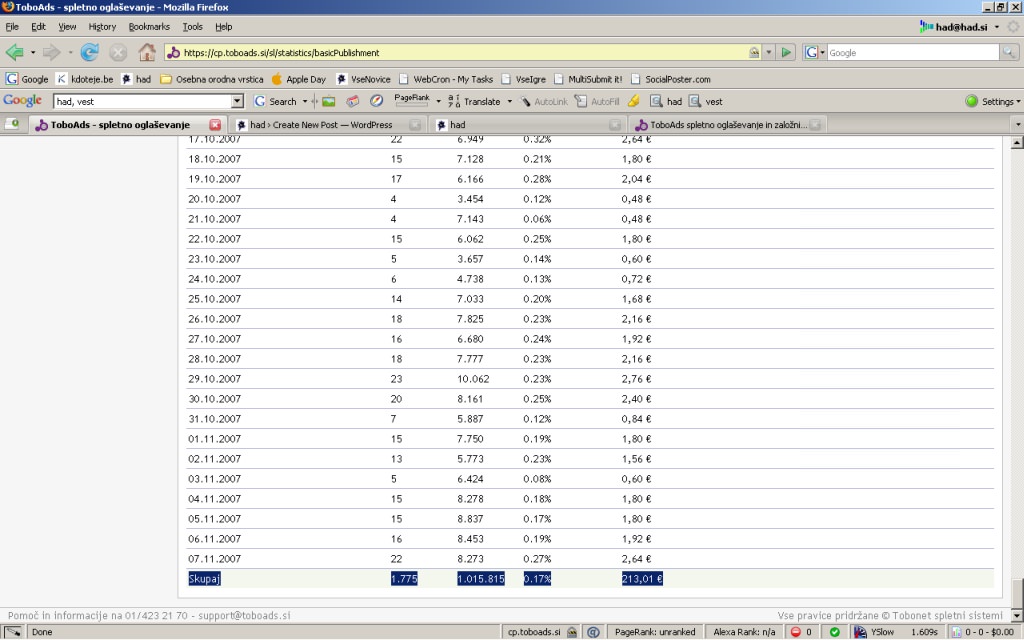The image size is (1024, 640).
Task: Open the tab list dropdown arrow
Action: 1017,125
